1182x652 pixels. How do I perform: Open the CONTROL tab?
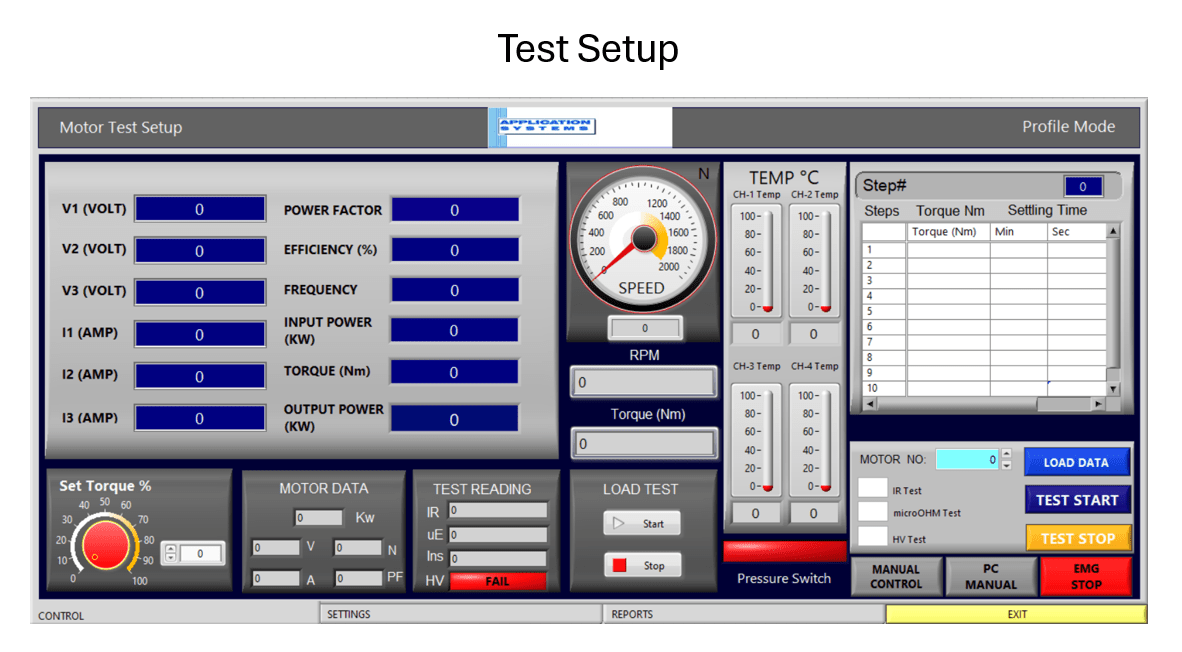[x=175, y=615]
